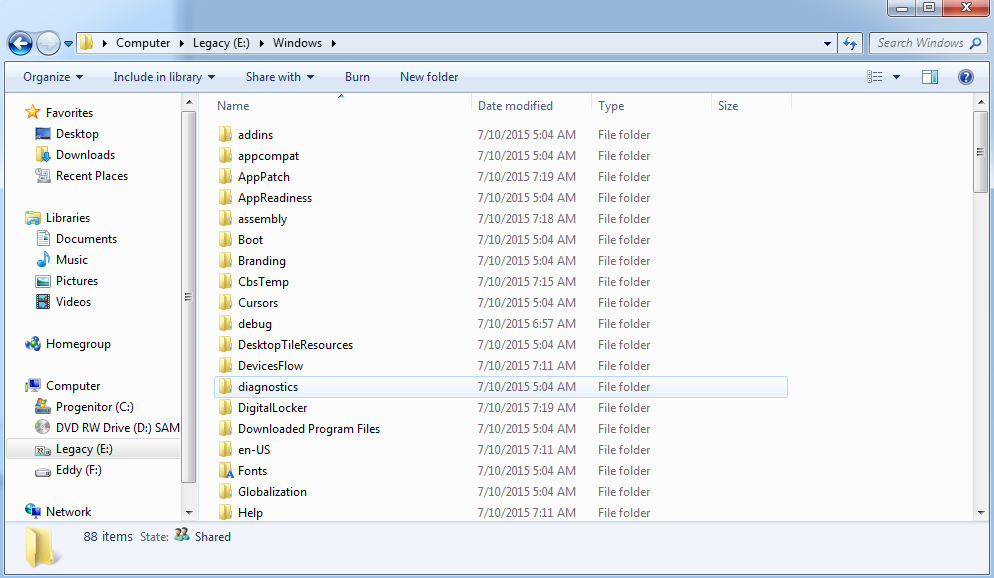Open the Homegroup icon in sidebar
Screen dimensions: 994x578
tap(32, 344)
